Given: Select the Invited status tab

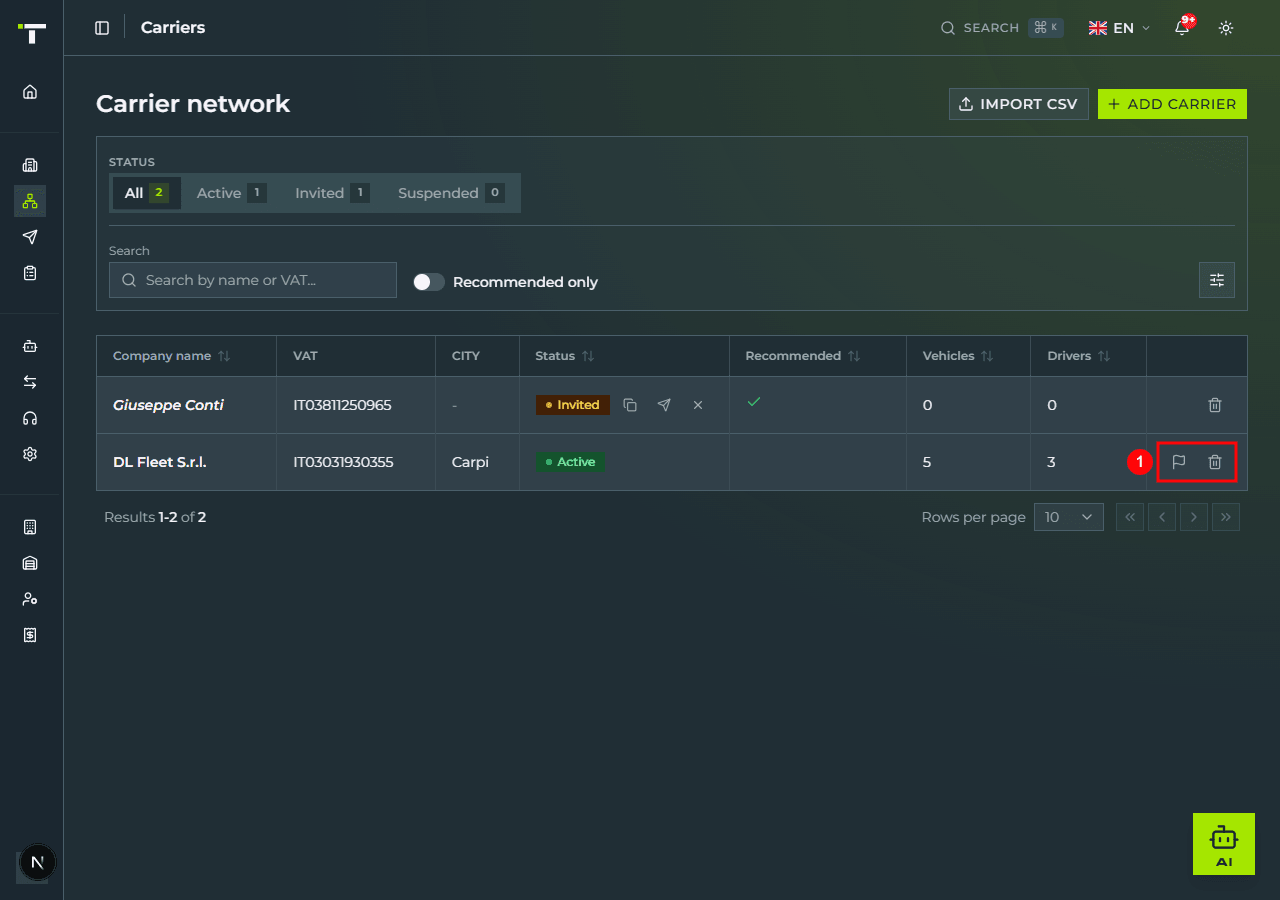Looking at the screenshot, I should click(332, 193).
